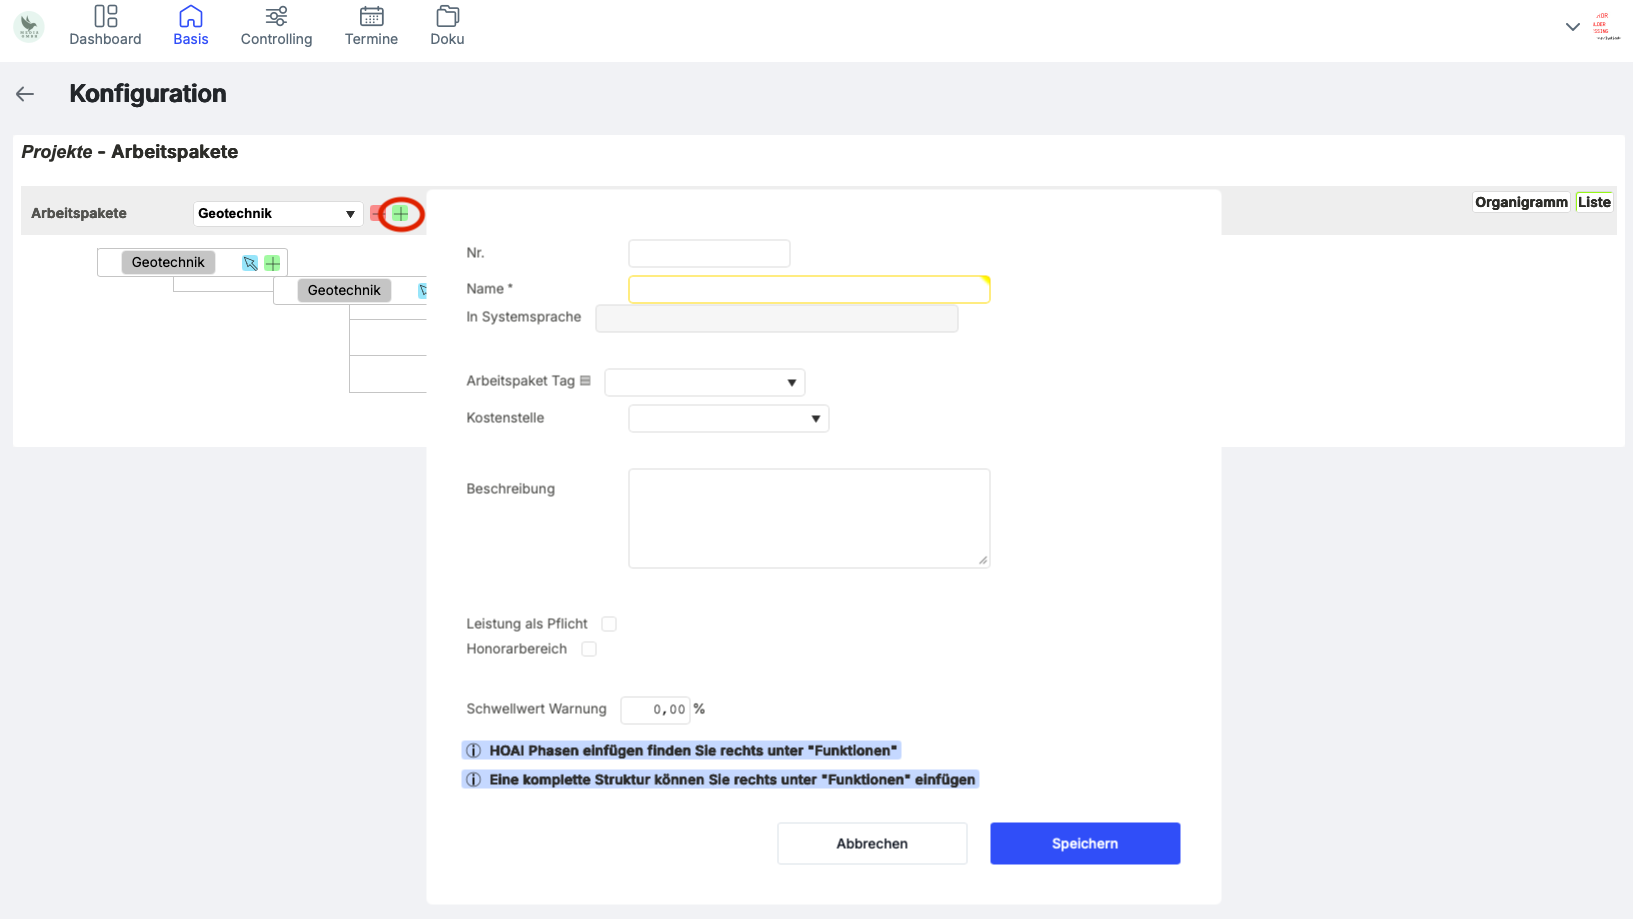
Task: Click the blue cursor icon on first Geotechnik node
Action: click(x=250, y=263)
